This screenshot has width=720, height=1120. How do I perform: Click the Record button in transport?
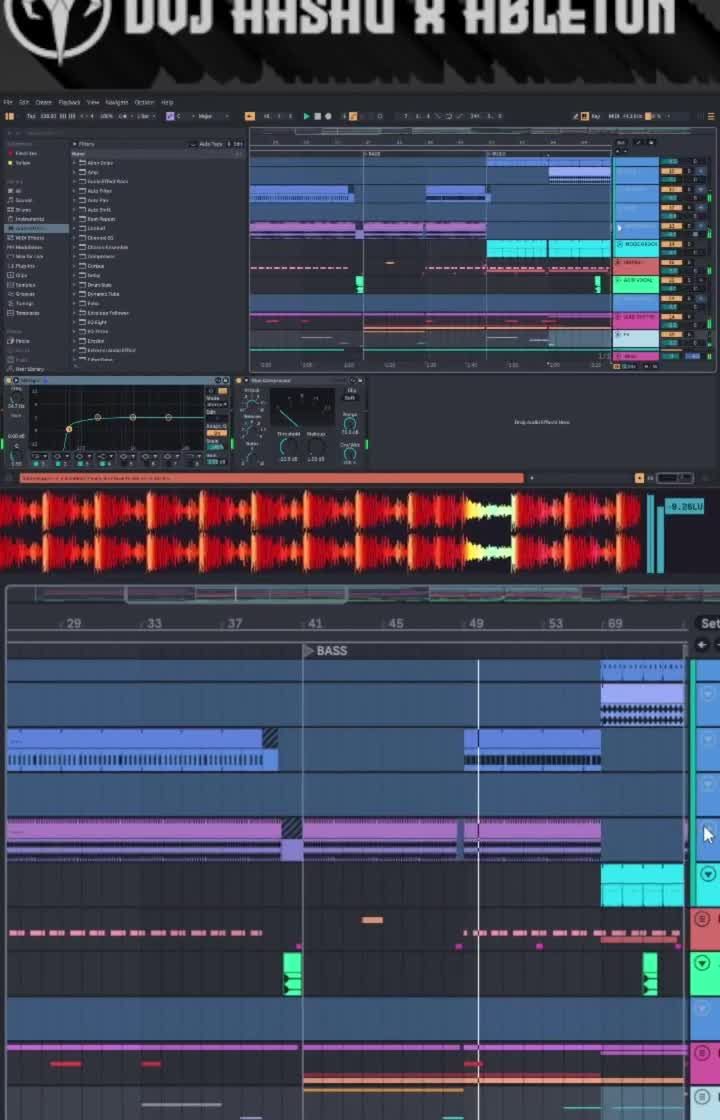pos(328,116)
